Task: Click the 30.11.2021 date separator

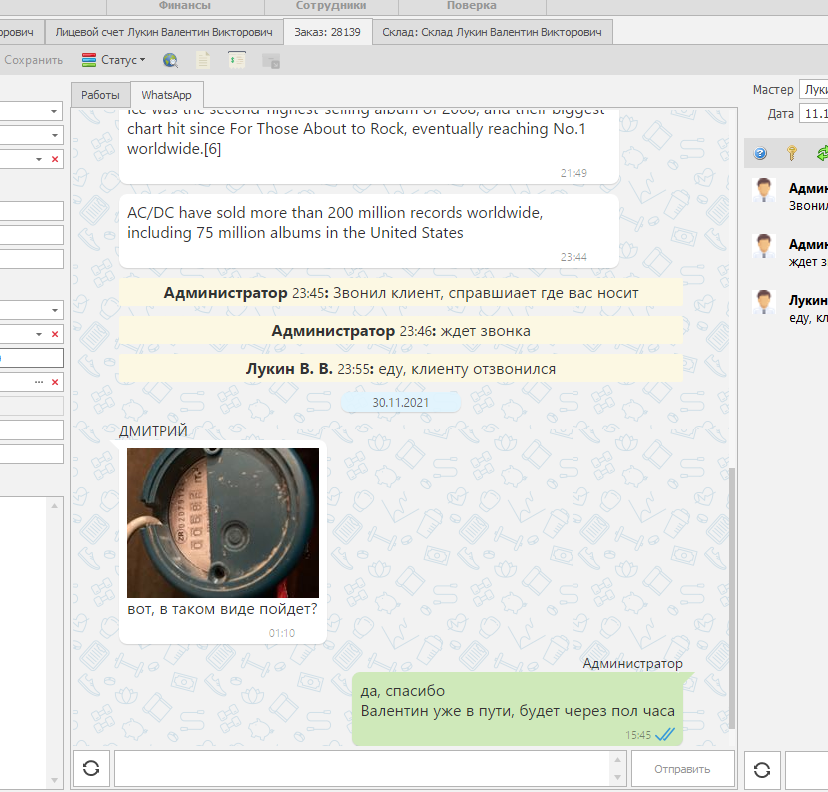Action: tap(401, 402)
